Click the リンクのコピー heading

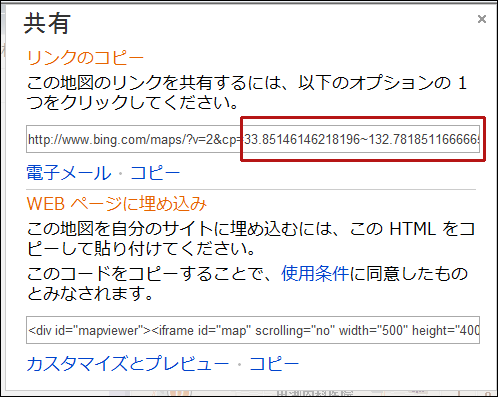[85, 57]
